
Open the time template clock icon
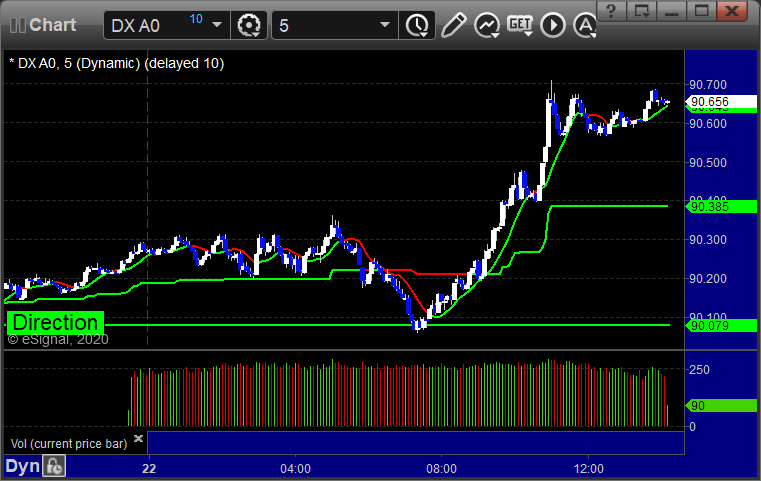(417, 25)
